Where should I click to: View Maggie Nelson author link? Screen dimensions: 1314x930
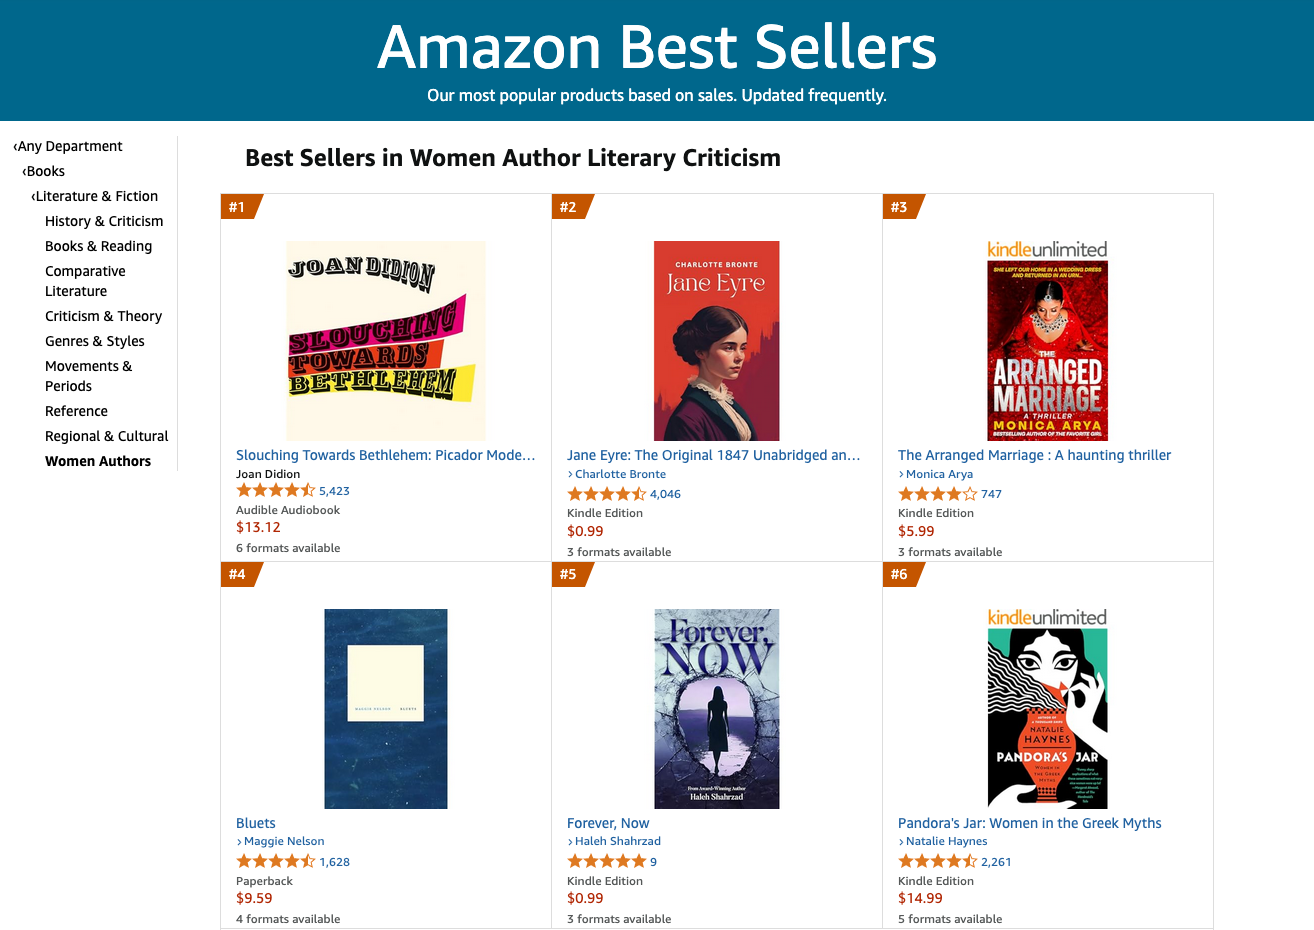tap(284, 842)
